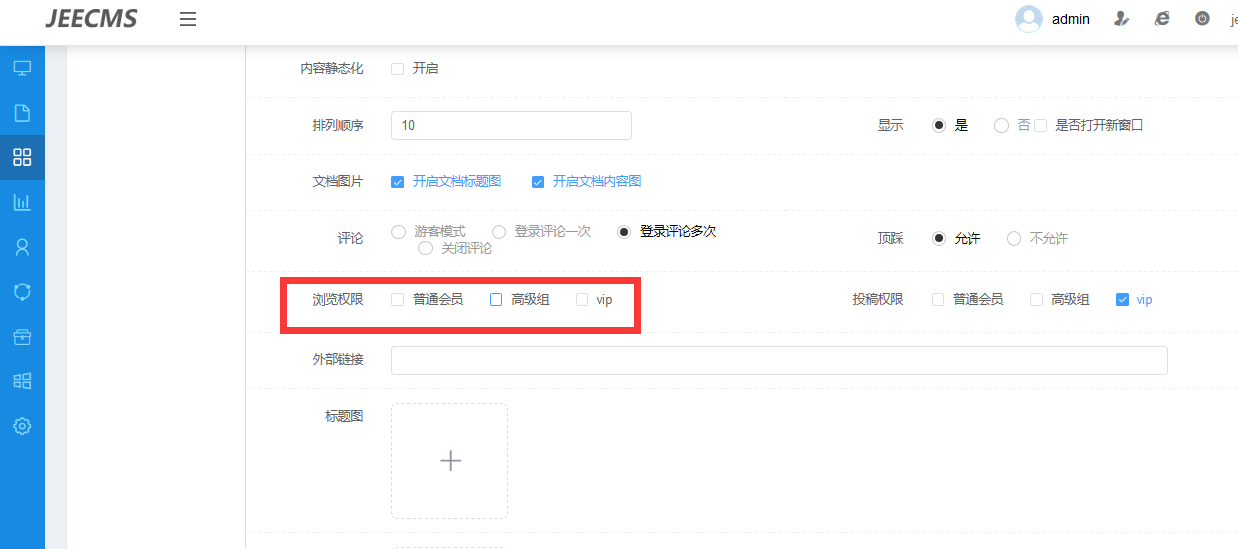Click the 排列顺序 input field

511,125
